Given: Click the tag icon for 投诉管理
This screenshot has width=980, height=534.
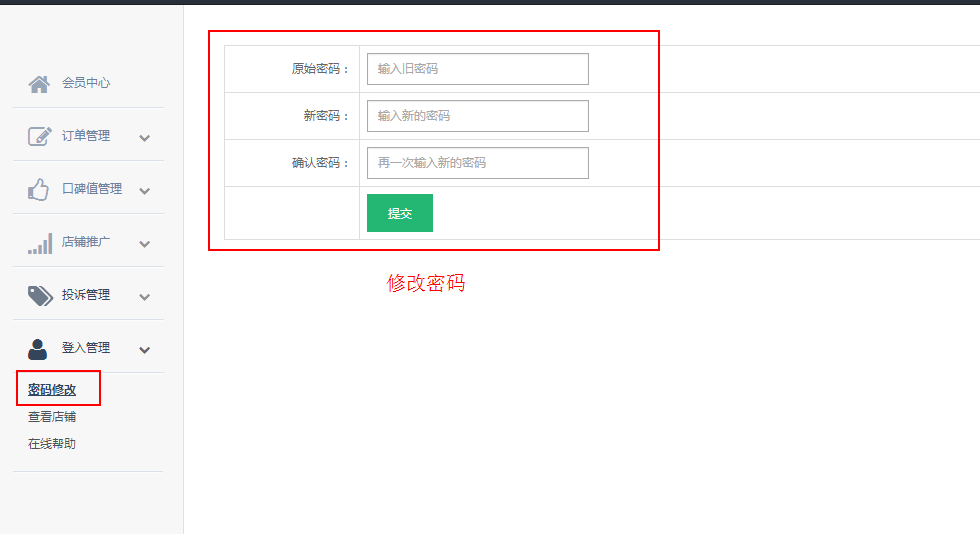Looking at the screenshot, I should [x=40, y=296].
